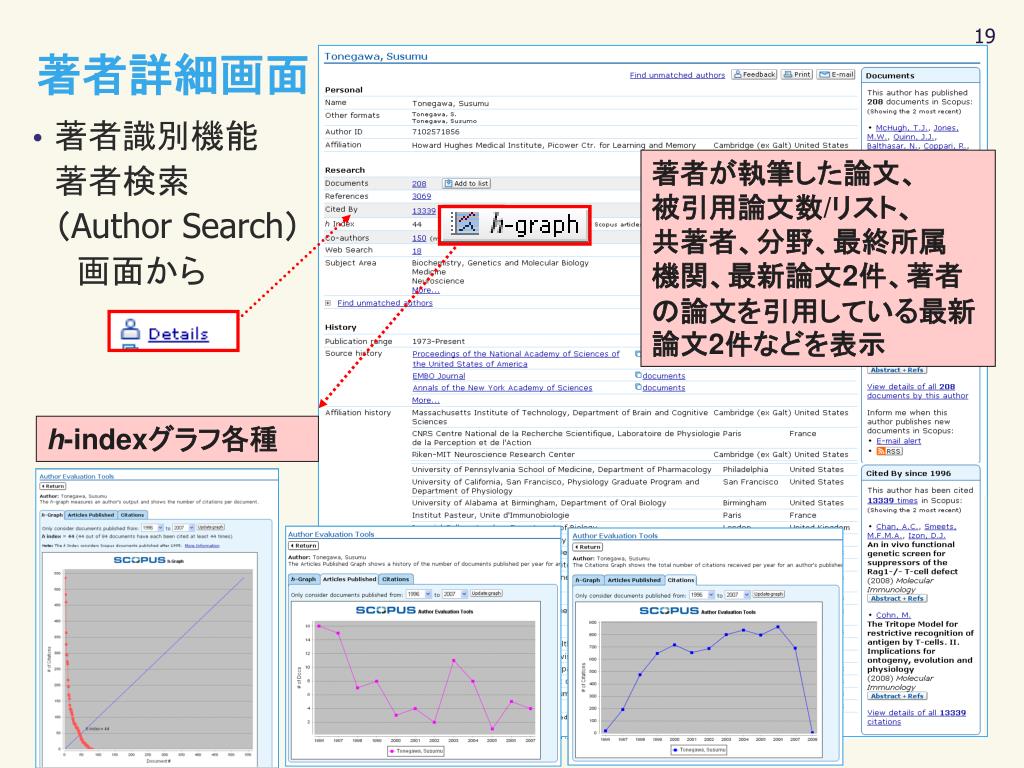Image resolution: width=1024 pixels, height=768 pixels.
Task: Open documents icon for EMBO Journal
Action: [638, 376]
